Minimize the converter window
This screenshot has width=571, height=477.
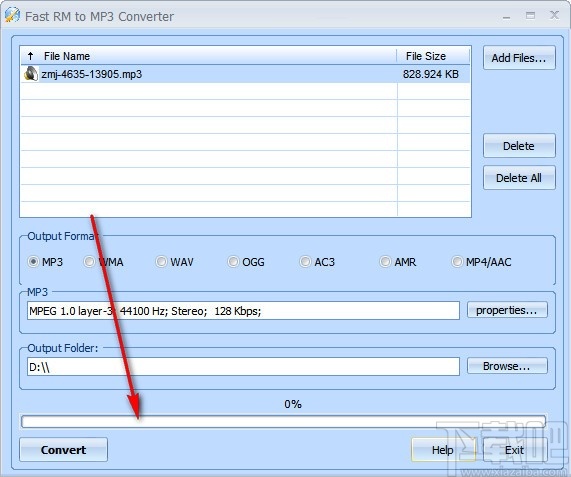click(x=507, y=16)
